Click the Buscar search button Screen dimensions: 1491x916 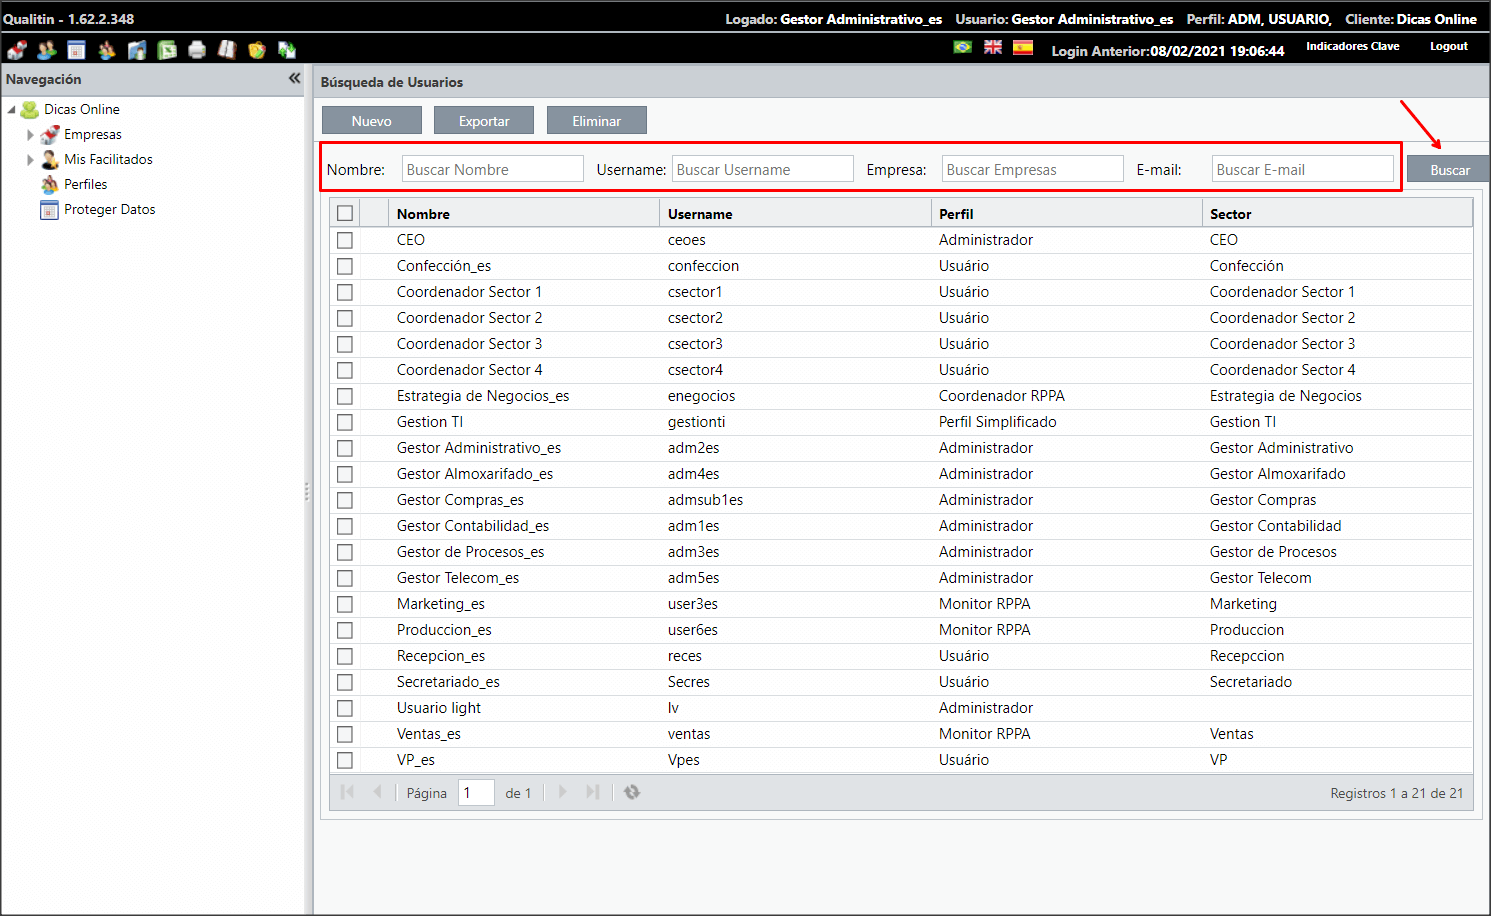pos(1449,169)
